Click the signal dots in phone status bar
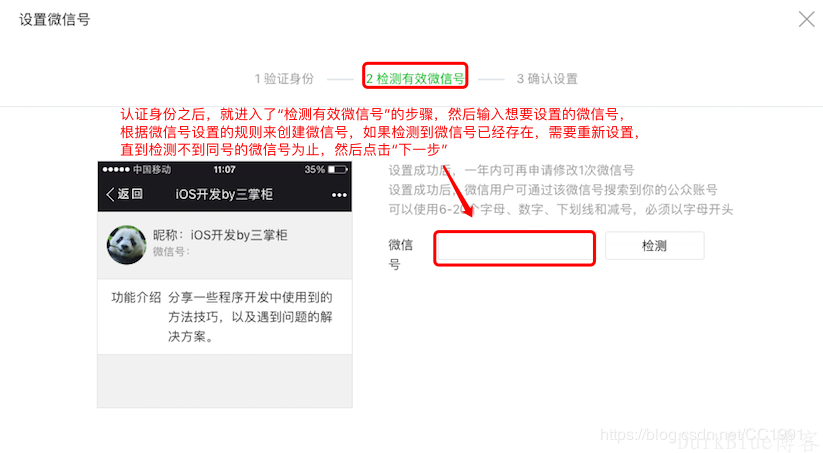The image size is (823, 453). point(116,170)
